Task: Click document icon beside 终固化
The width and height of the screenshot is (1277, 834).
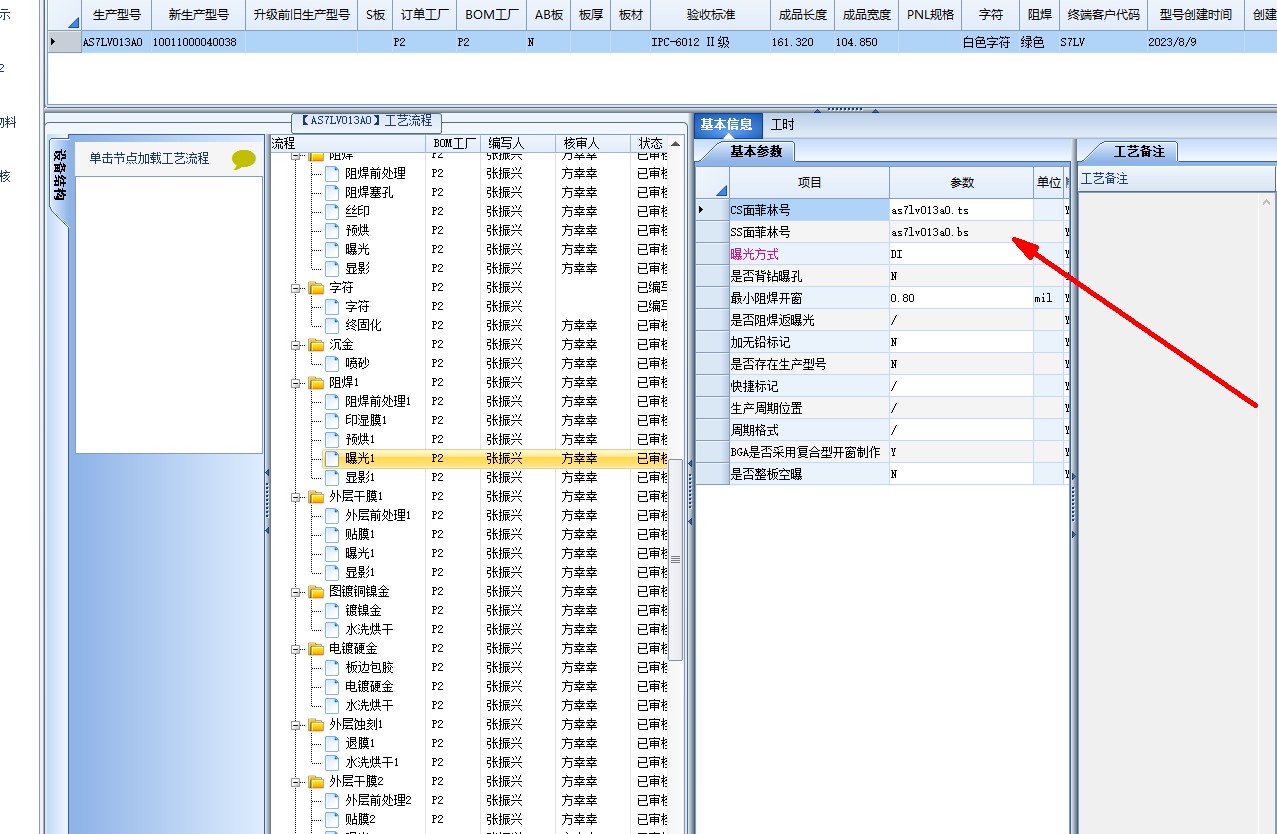Action: [x=332, y=325]
